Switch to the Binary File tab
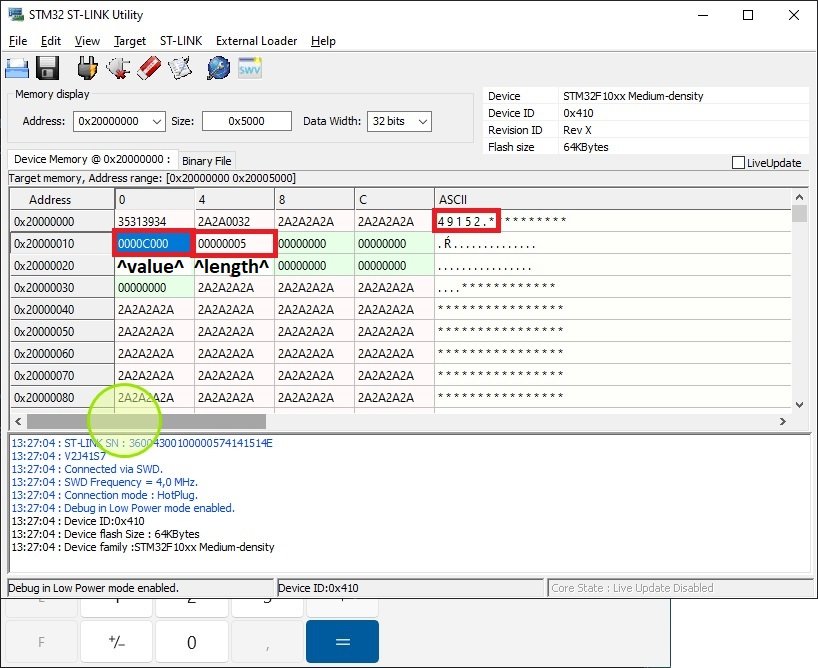Screen dimensions: 818x668 pyautogui.click(x=207, y=161)
